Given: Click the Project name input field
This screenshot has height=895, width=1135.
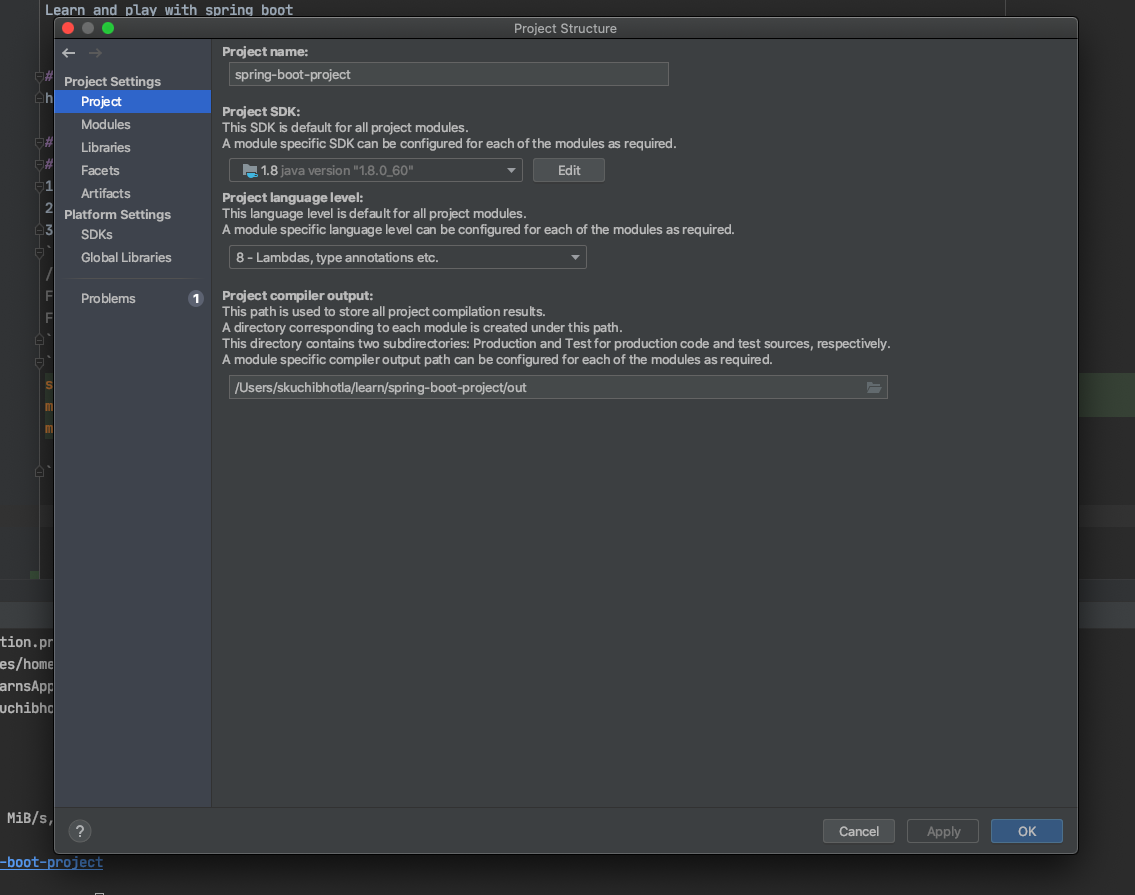Looking at the screenshot, I should pyautogui.click(x=448, y=74).
